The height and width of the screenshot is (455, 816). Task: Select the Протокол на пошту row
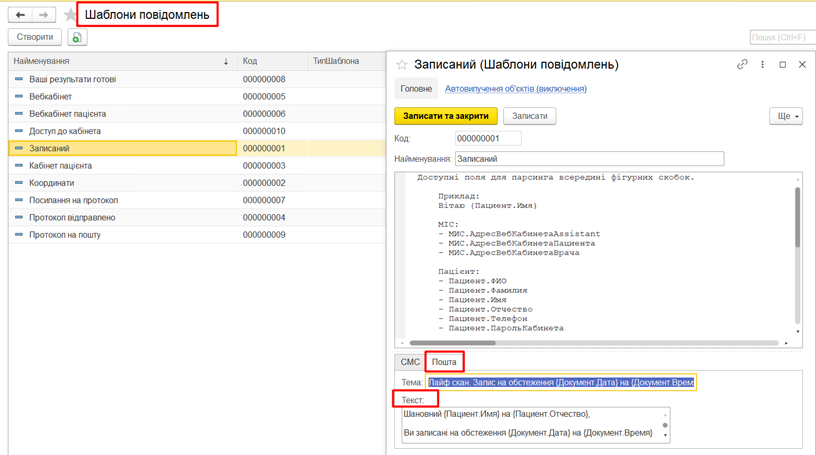point(65,235)
